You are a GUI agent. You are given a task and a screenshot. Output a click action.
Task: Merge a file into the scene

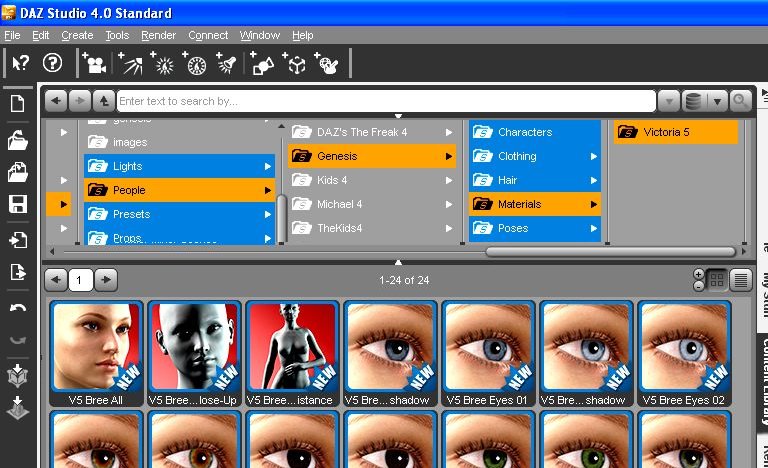[x=18, y=172]
